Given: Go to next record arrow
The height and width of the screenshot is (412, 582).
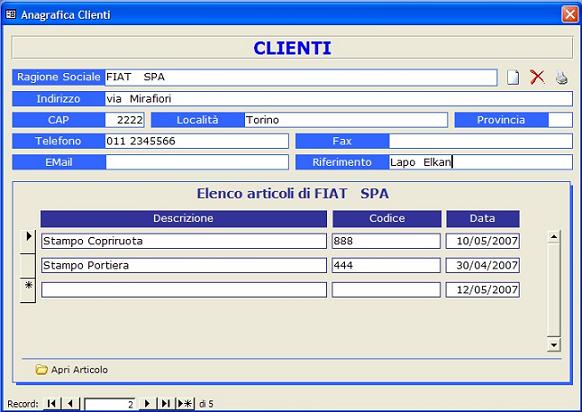Looking at the screenshot, I should pyautogui.click(x=147, y=403).
